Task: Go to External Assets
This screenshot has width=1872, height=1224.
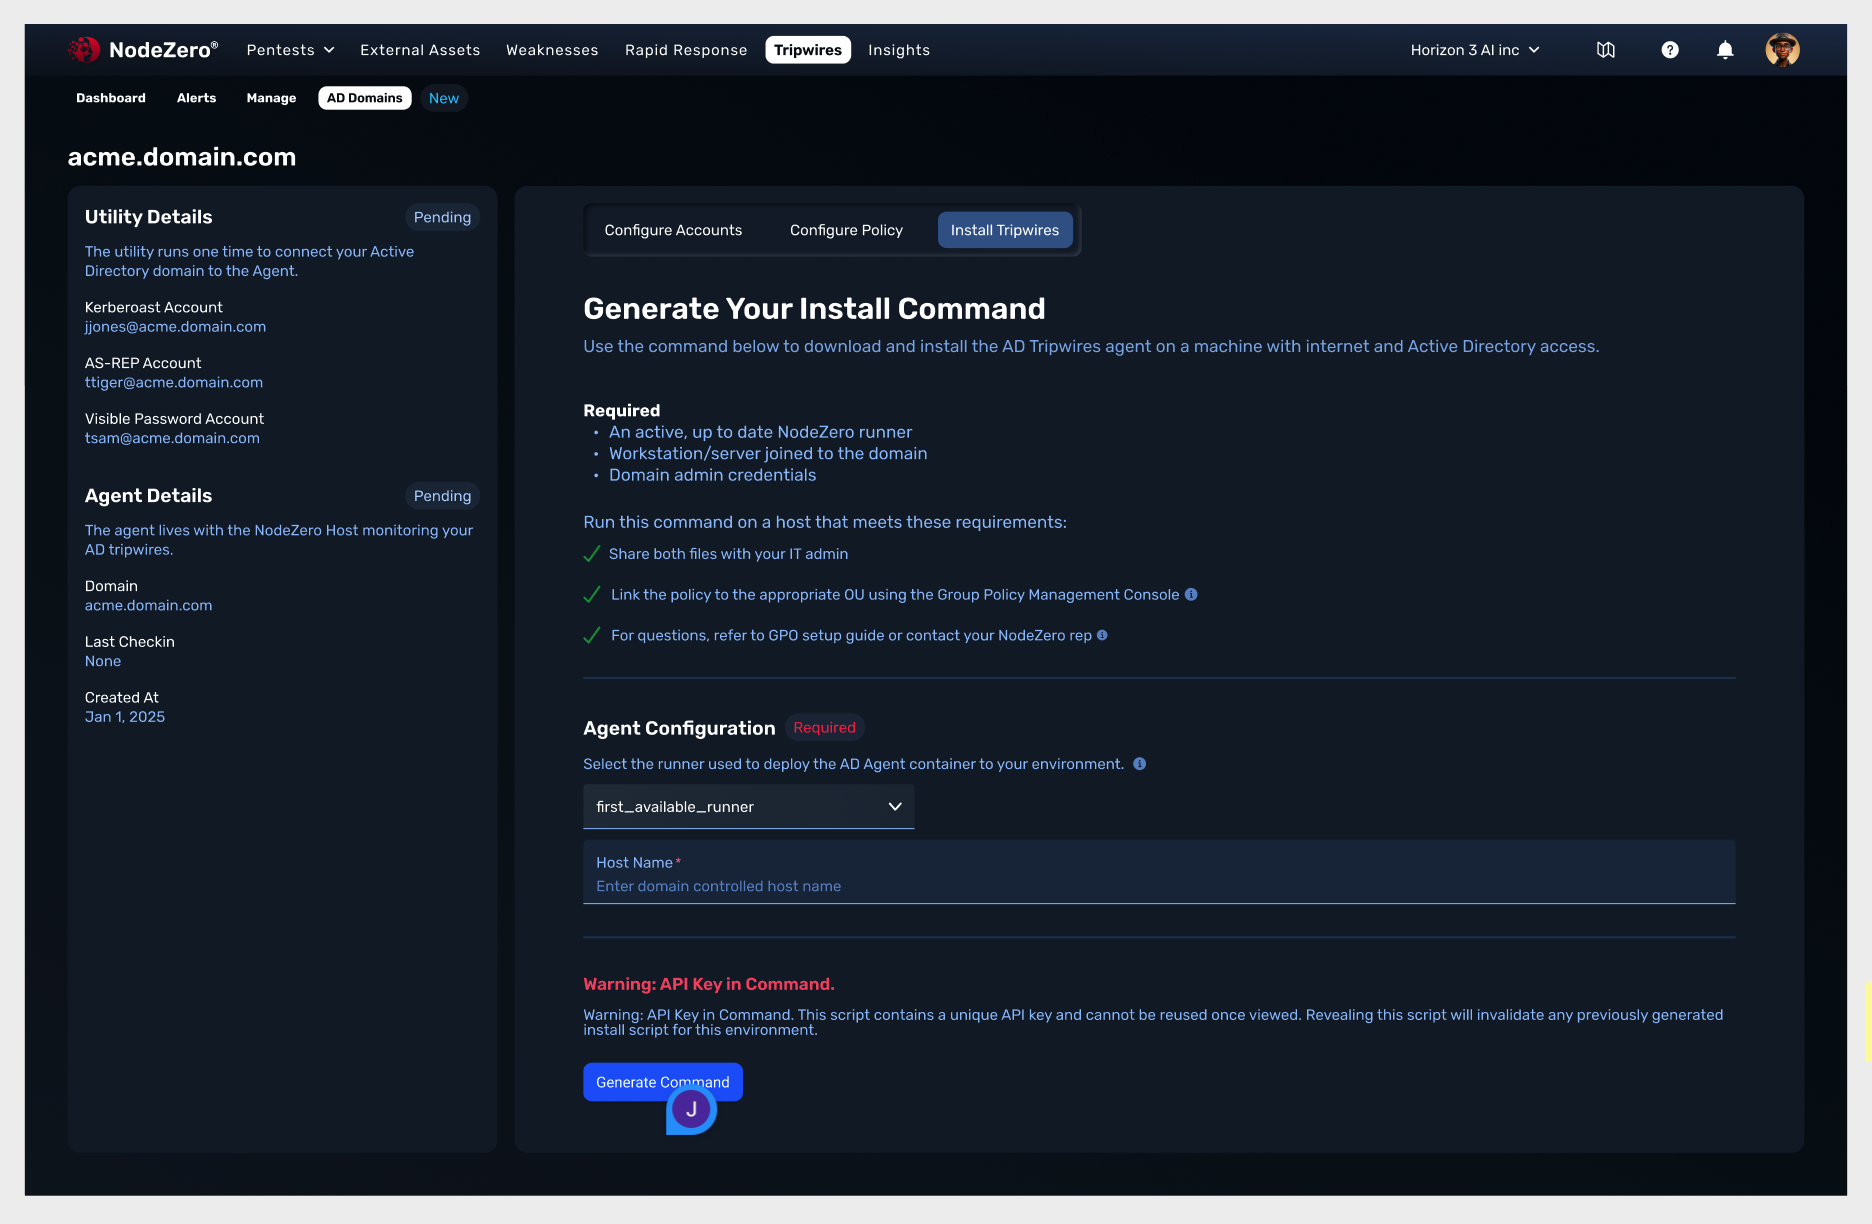Action: tap(420, 50)
